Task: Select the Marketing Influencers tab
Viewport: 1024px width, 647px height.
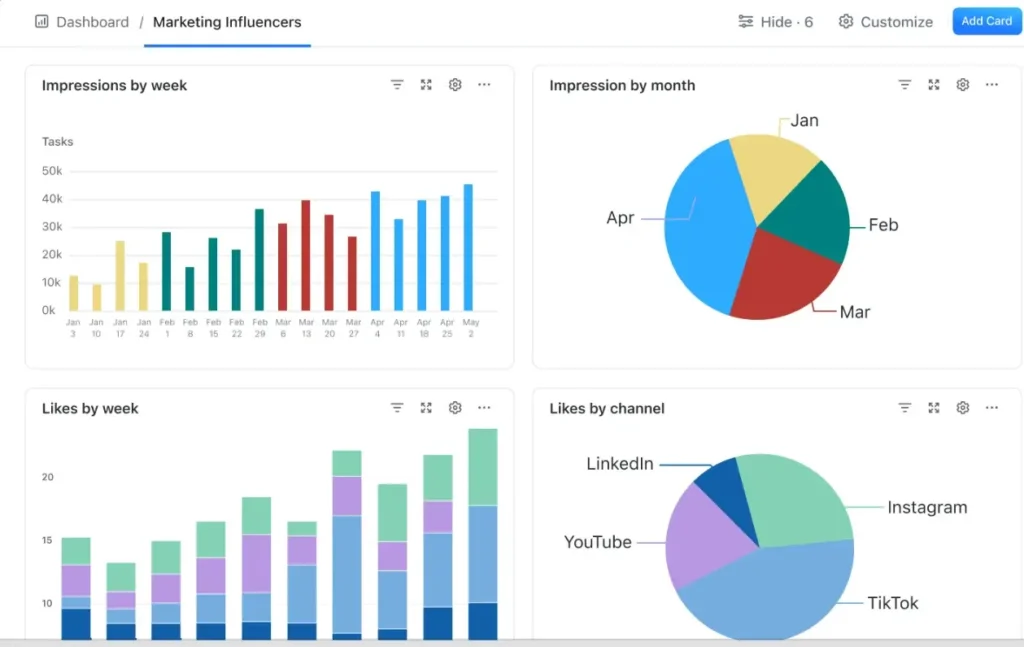Action: (227, 21)
